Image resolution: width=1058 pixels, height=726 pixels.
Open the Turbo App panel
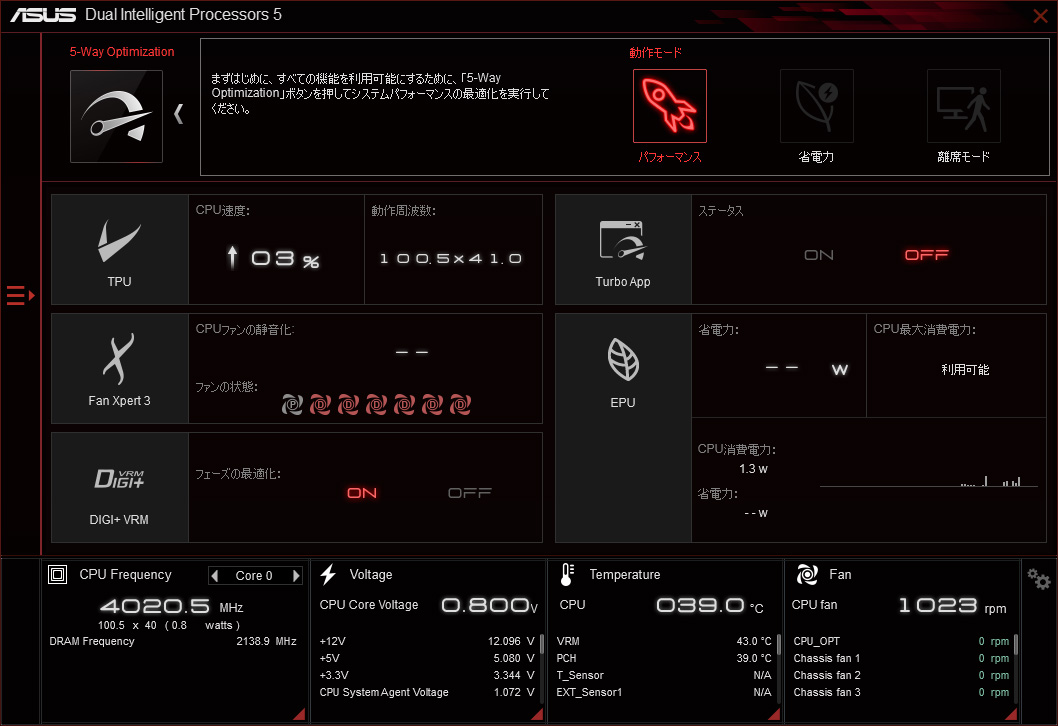[623, 250]
